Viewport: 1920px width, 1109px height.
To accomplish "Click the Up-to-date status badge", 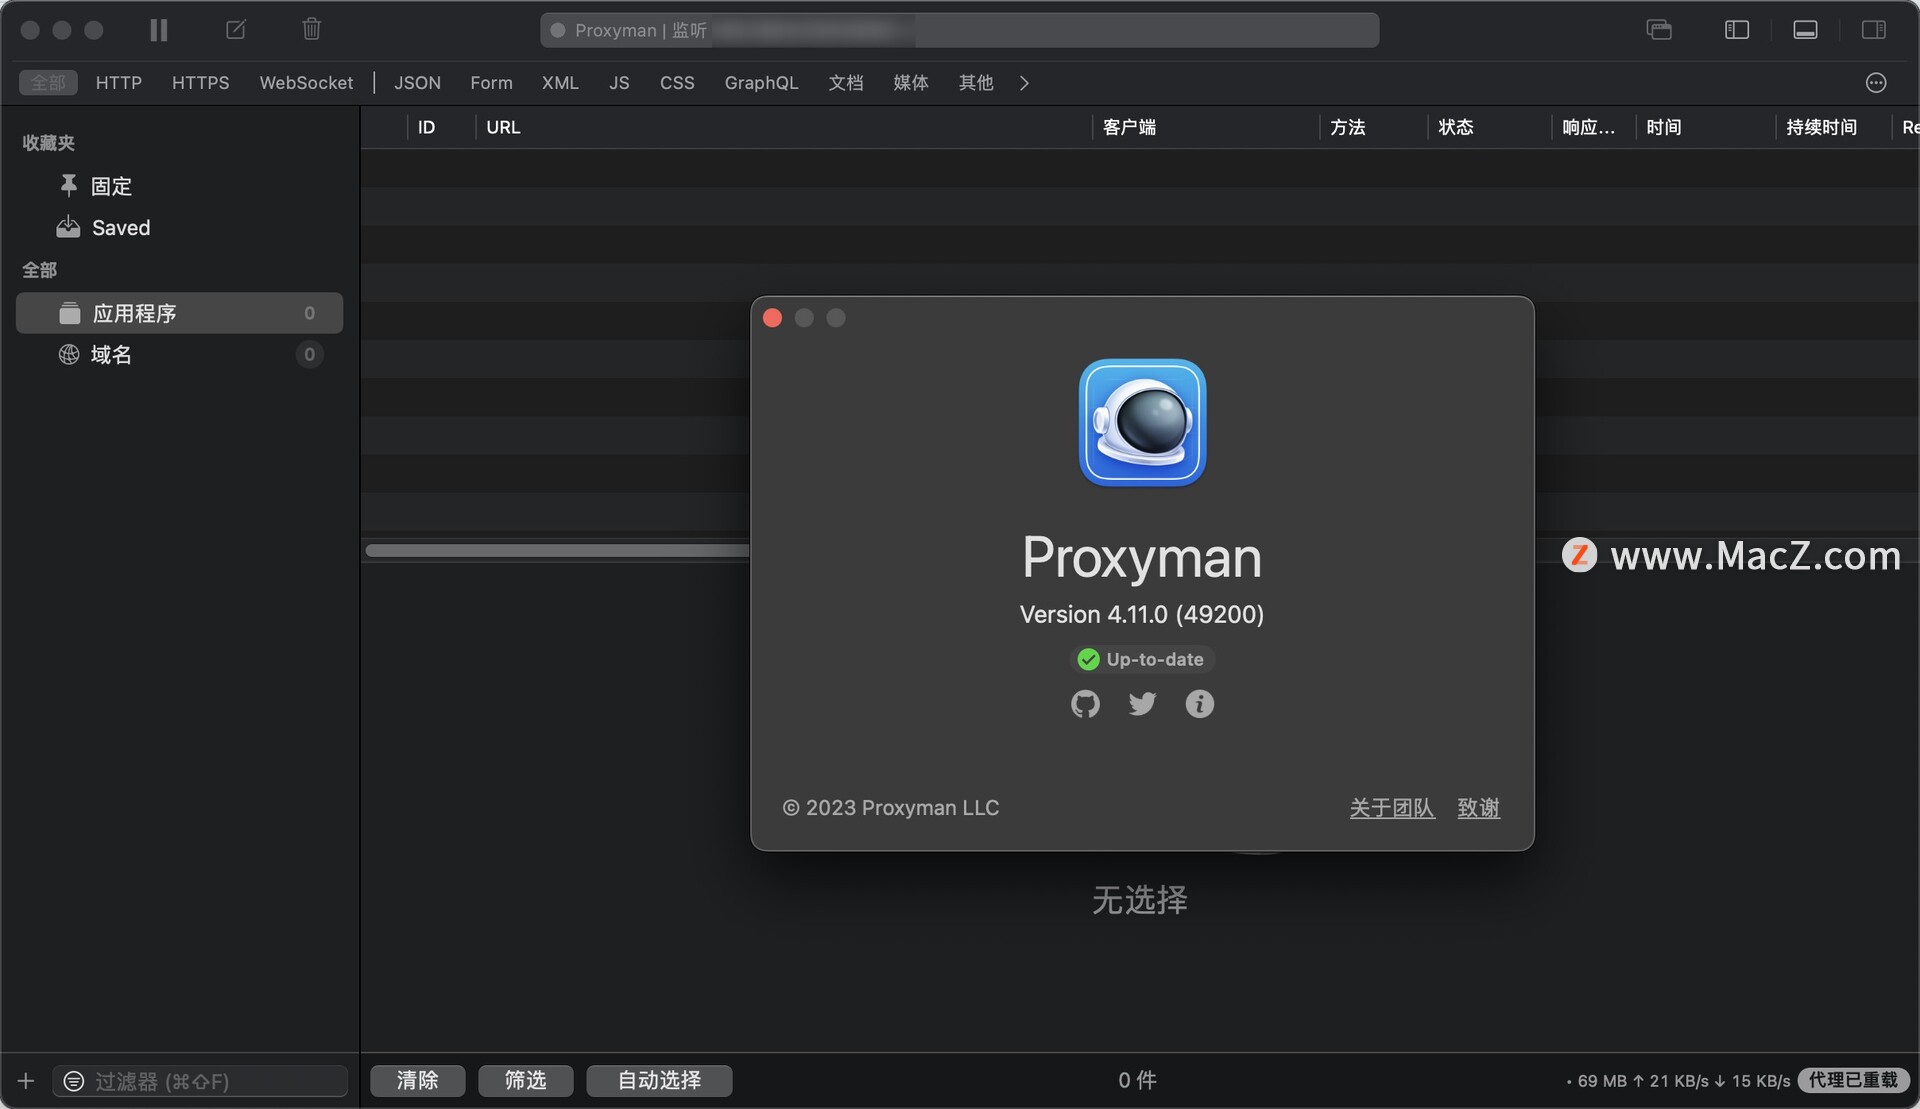I will click(1142, 659).
